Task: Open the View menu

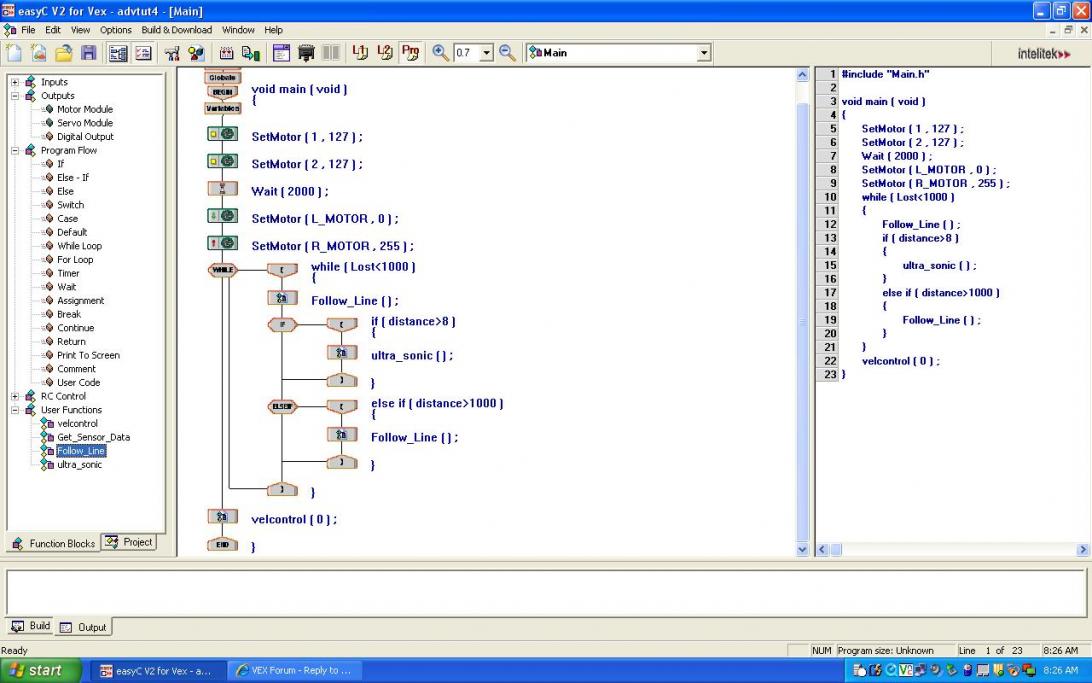Action: tap(80, 30)
